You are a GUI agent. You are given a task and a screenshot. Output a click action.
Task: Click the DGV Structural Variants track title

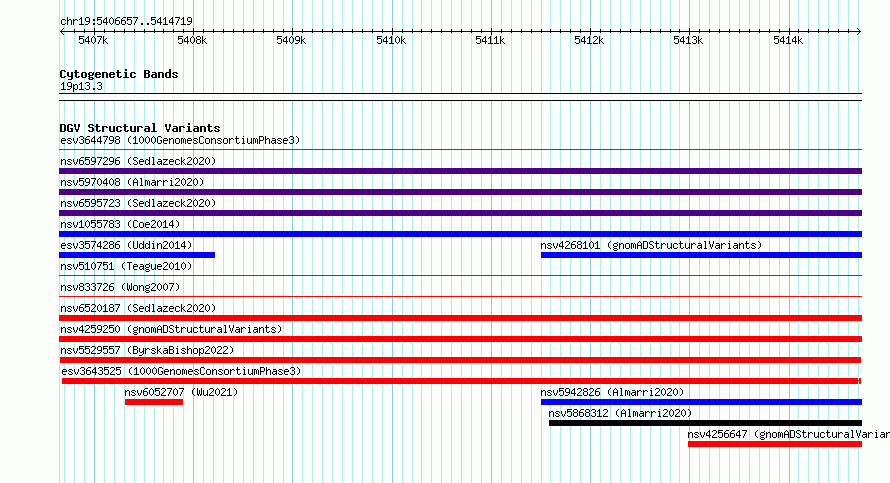tap(140, 128)
